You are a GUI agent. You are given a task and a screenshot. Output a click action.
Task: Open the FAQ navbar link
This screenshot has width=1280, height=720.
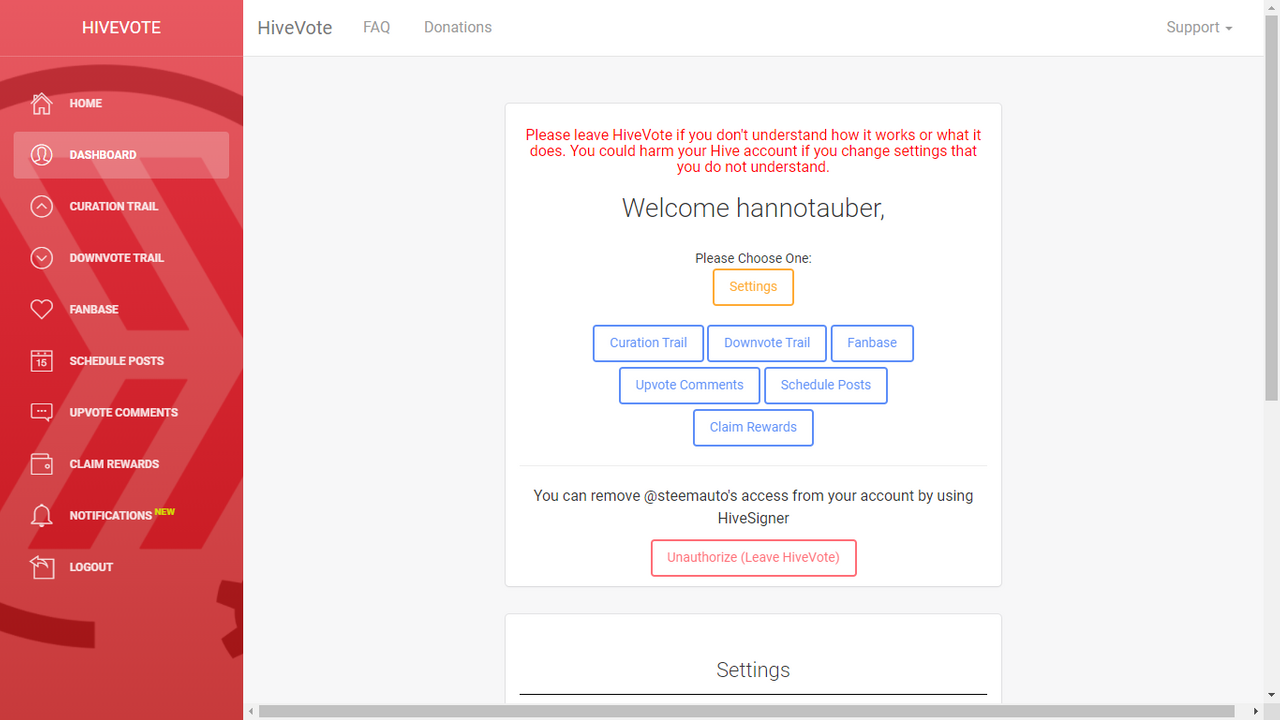click(377, 28)
